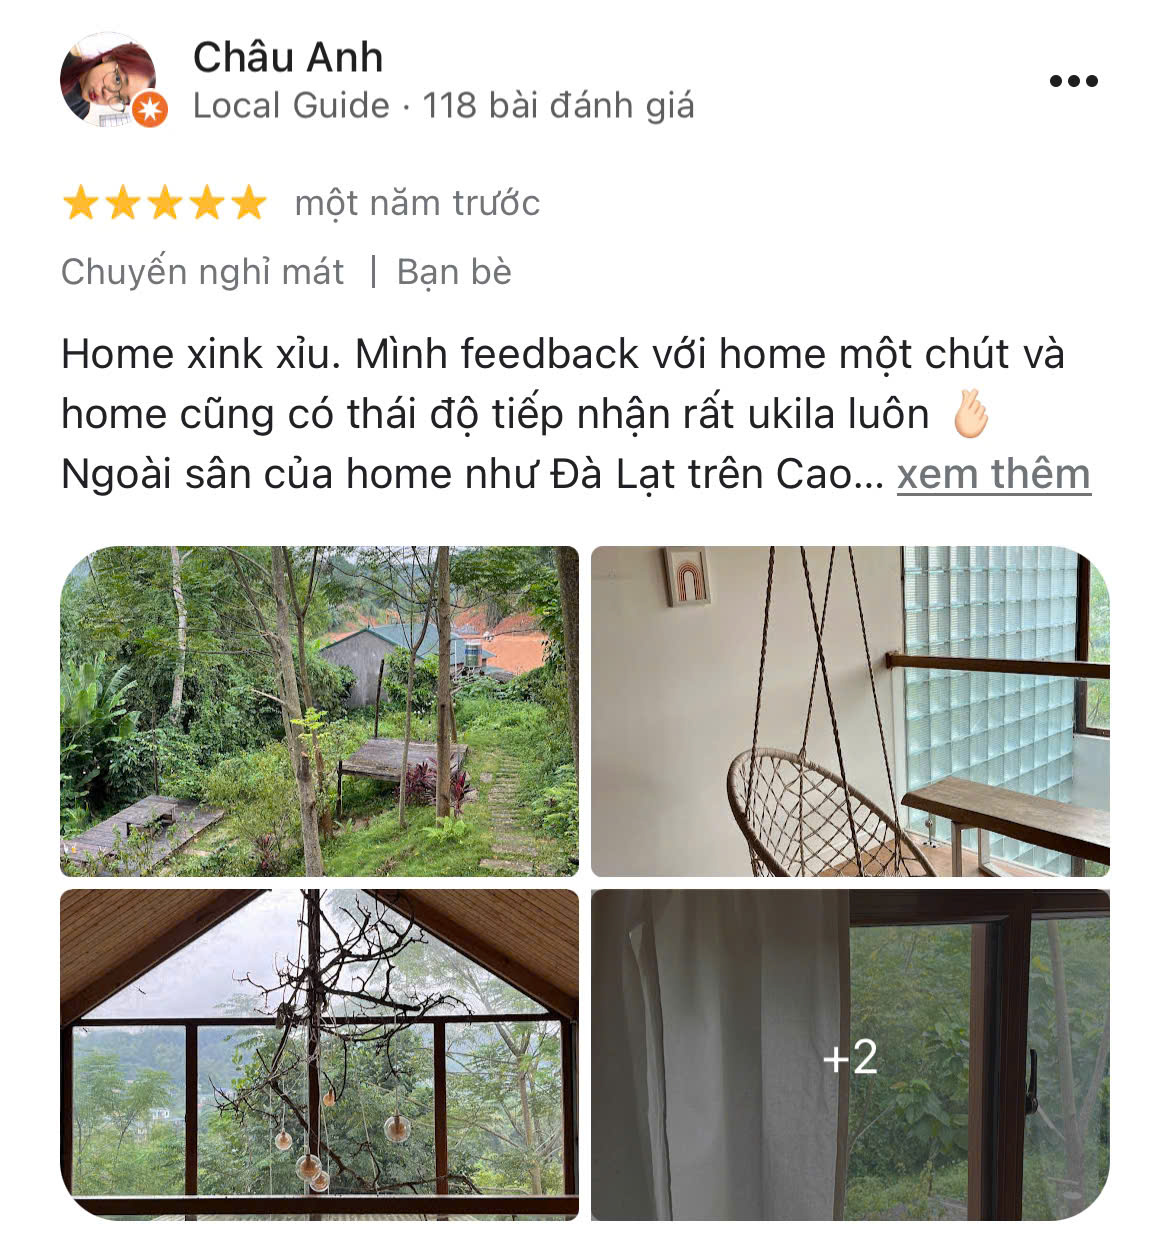Image resolution: width=1170 pixels, height=1253 pixels.
Task: Tap the pinched fingers emoji in review
Action: click(970, 413)
